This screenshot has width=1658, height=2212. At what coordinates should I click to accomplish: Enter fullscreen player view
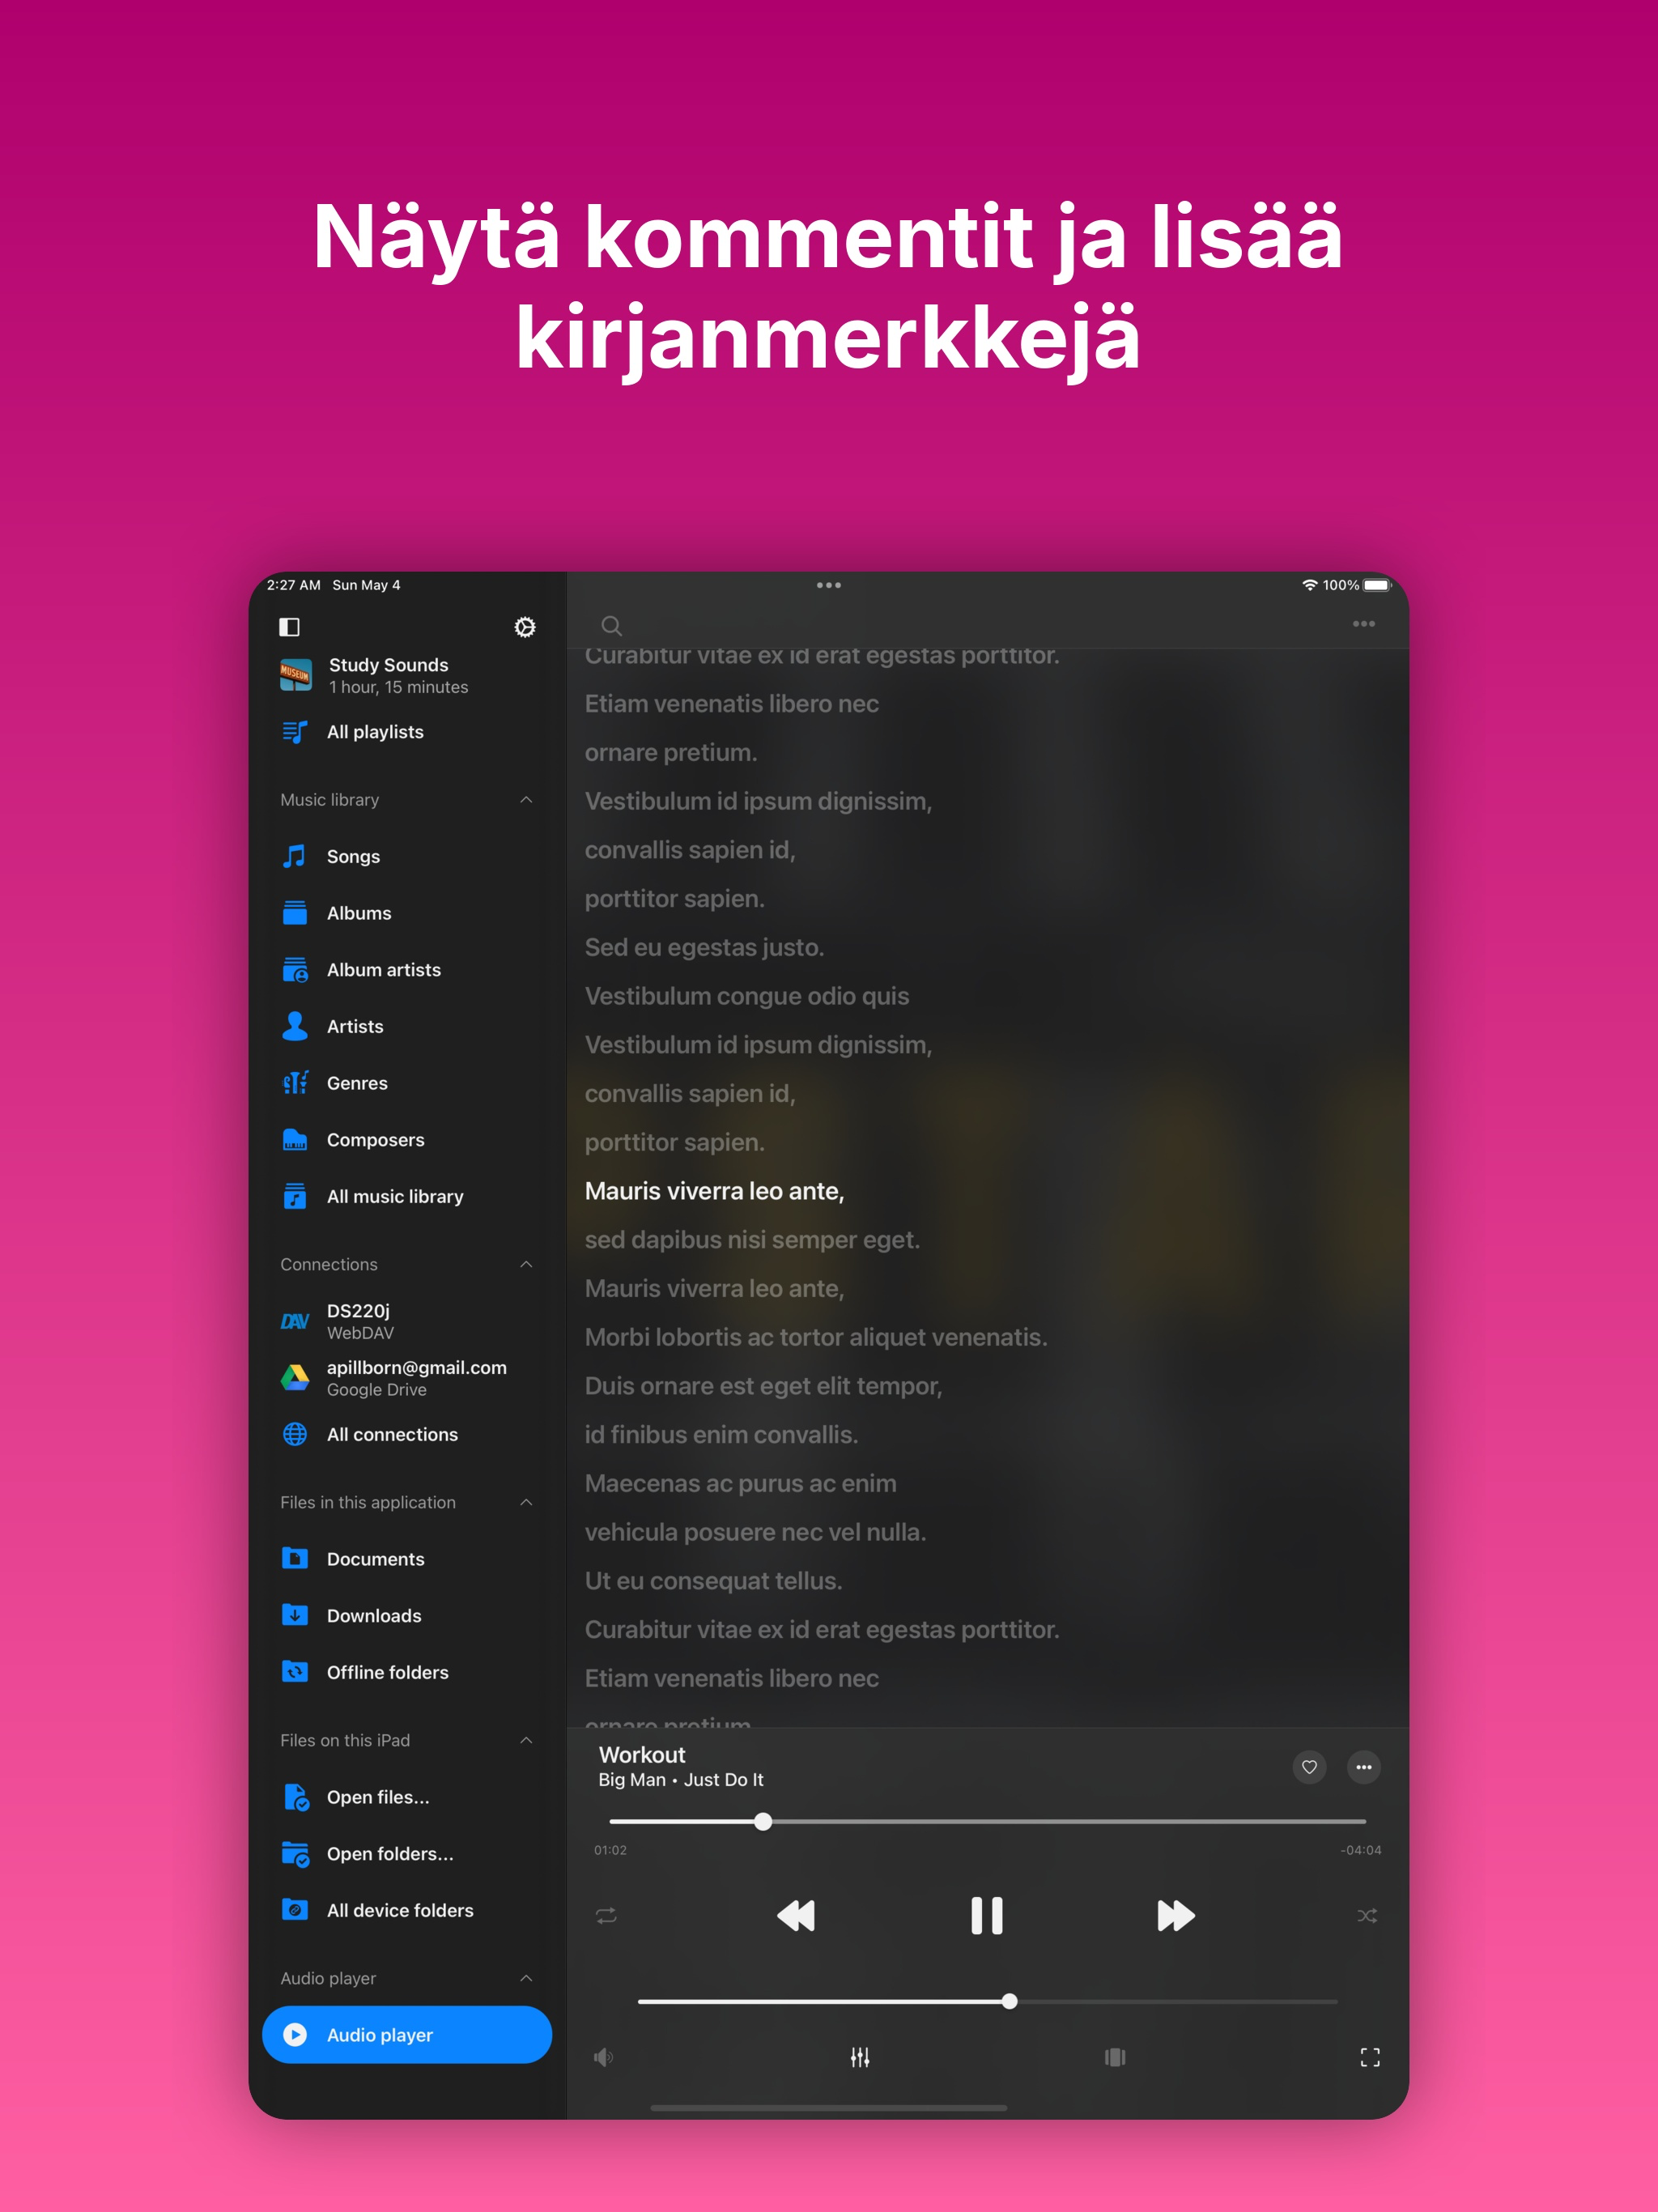tap(1369, 2057)
